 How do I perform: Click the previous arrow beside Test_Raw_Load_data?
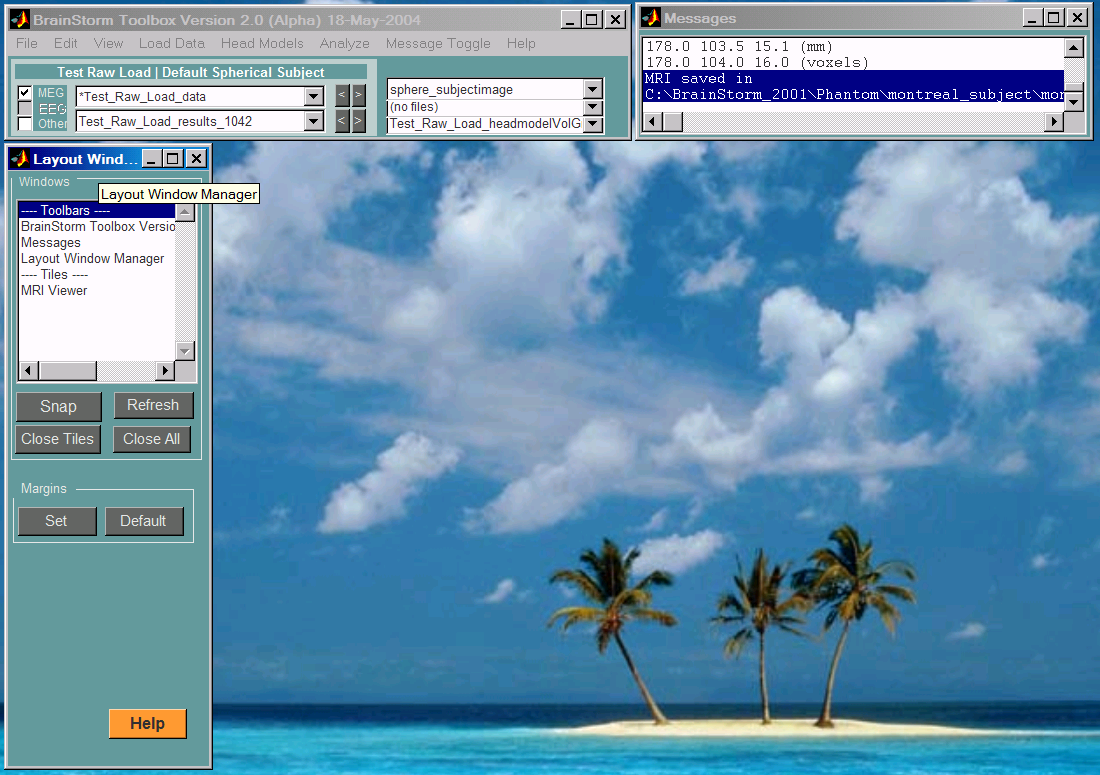click(x=341, y=96)
